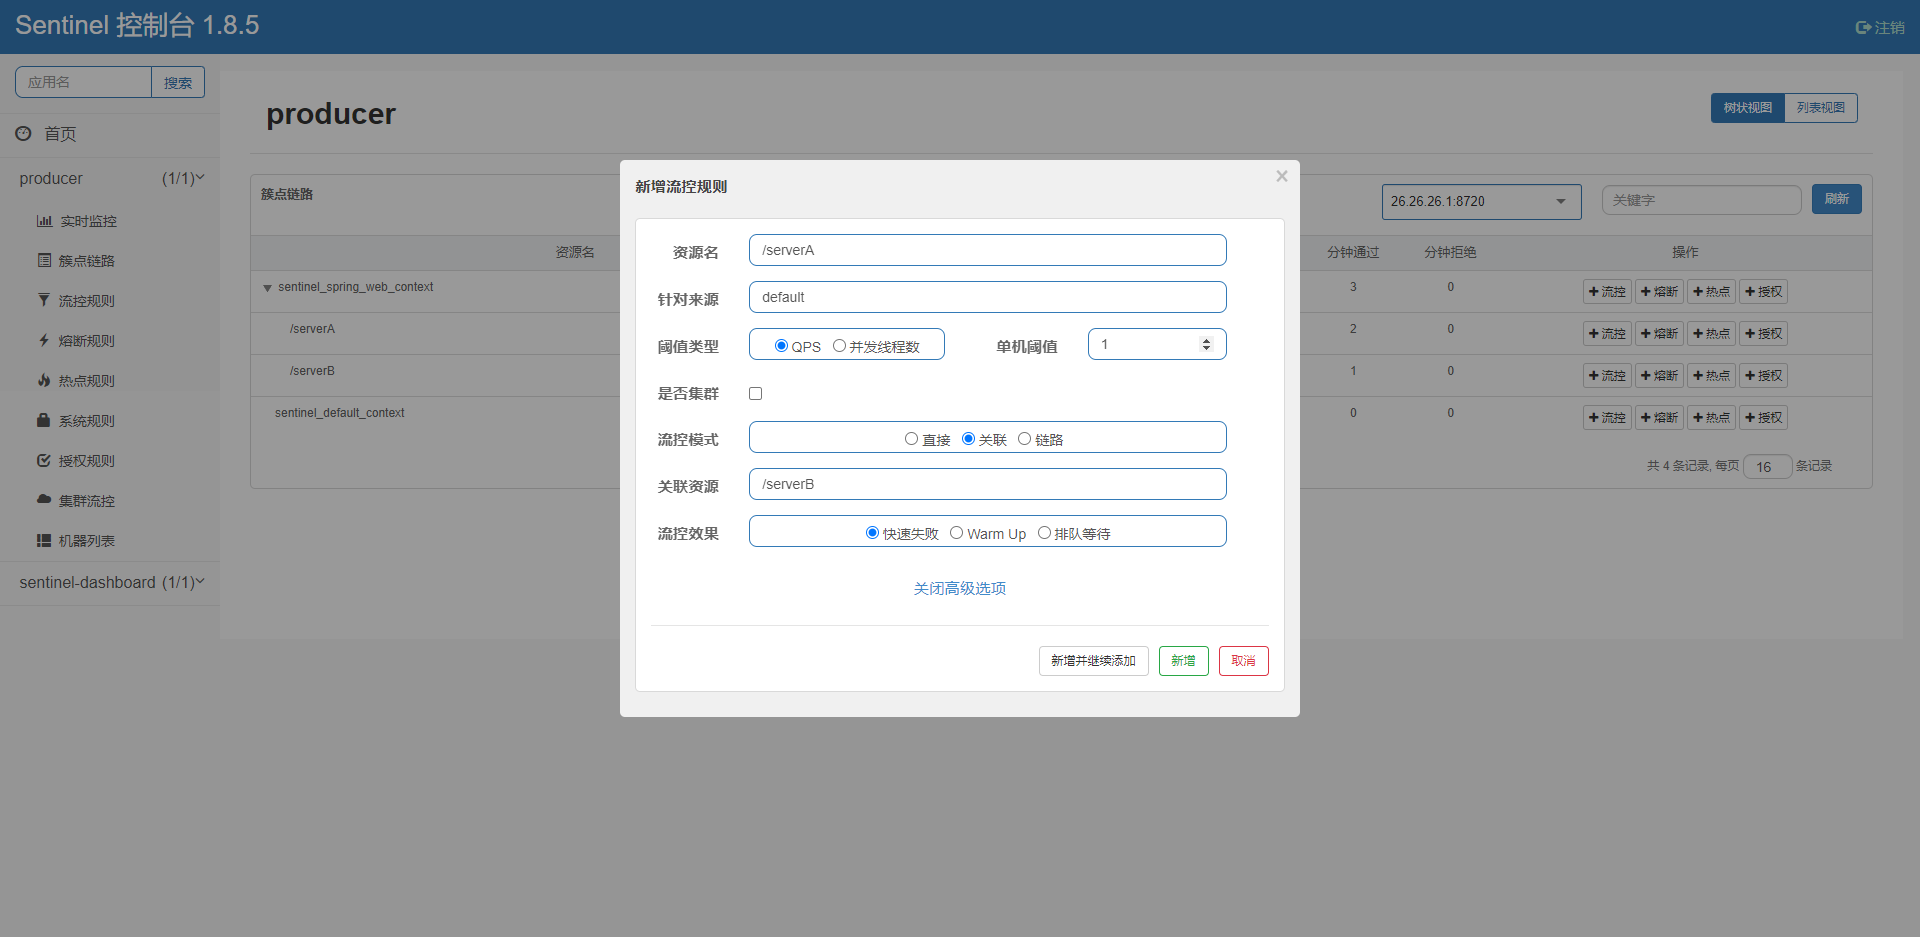This screenshot has height=937, width=1920.
Task: Collapse sentinel_spring_web_context tree node
Action: point(267,288)
